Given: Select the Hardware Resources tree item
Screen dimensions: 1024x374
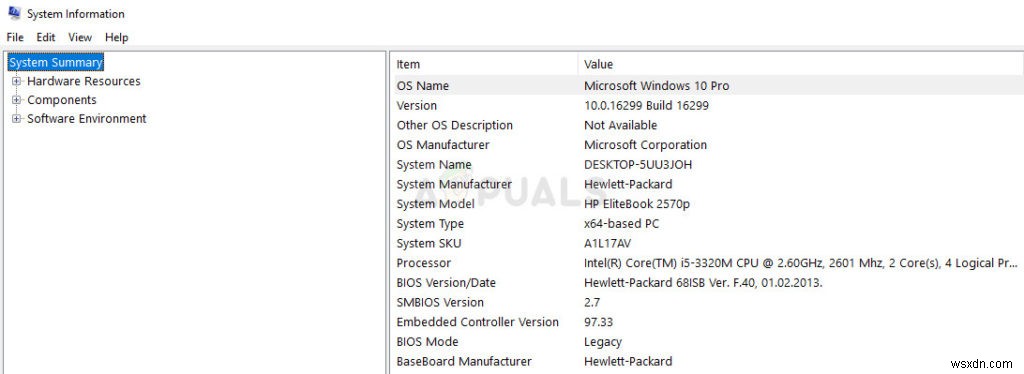Looking at the screenshot, I should [84, 82].
